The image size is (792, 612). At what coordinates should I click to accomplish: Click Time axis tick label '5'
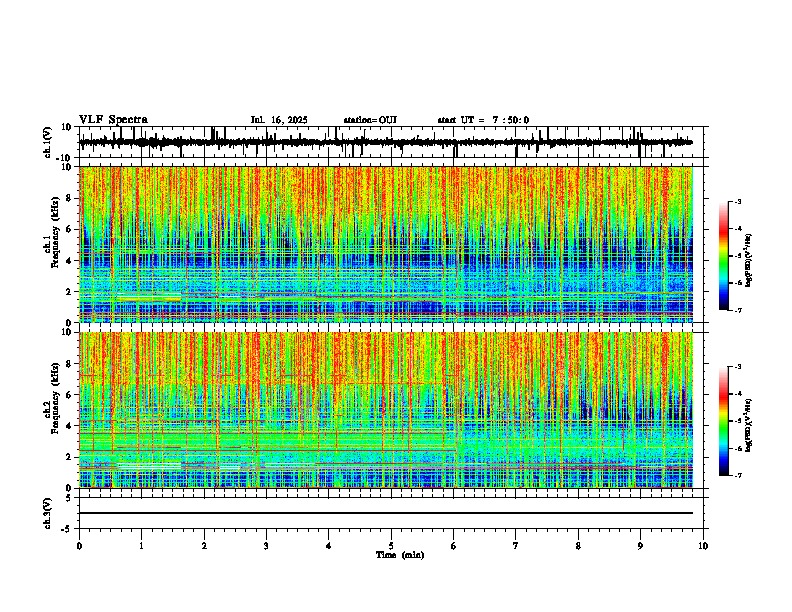point(391,546)
